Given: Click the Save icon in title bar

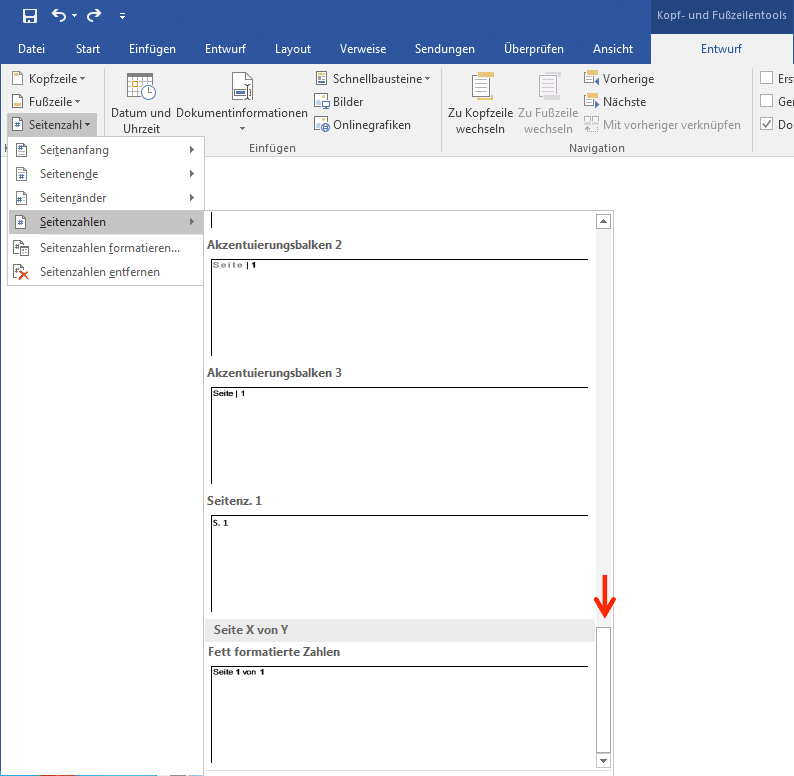Looking at the screenshot, I should coord(29,15).
